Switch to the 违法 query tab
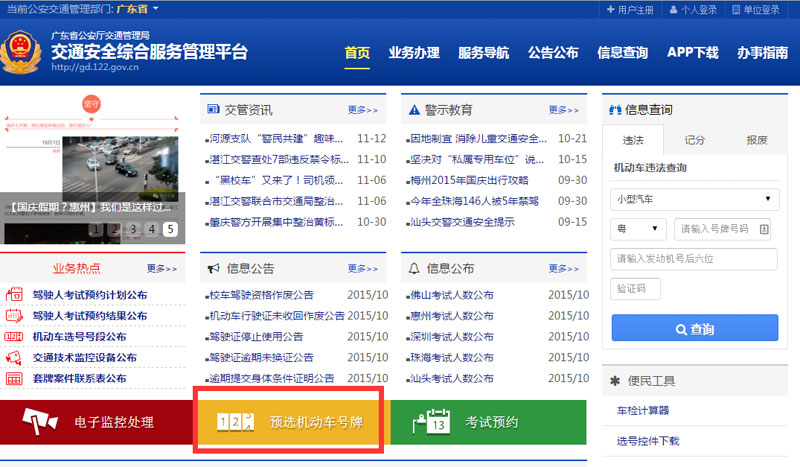Viewport: 800px width, 467px height. [633, 140]
